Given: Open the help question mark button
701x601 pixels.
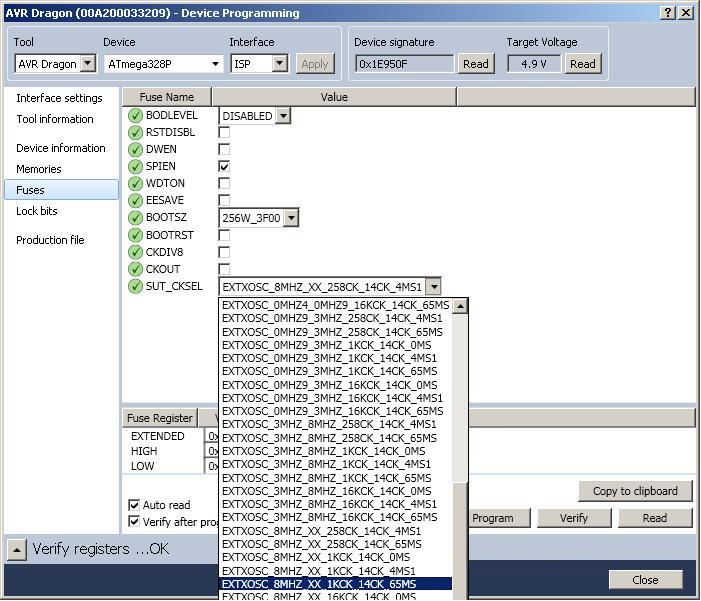Looking at the screenshot, I should (x=668, y=13).
